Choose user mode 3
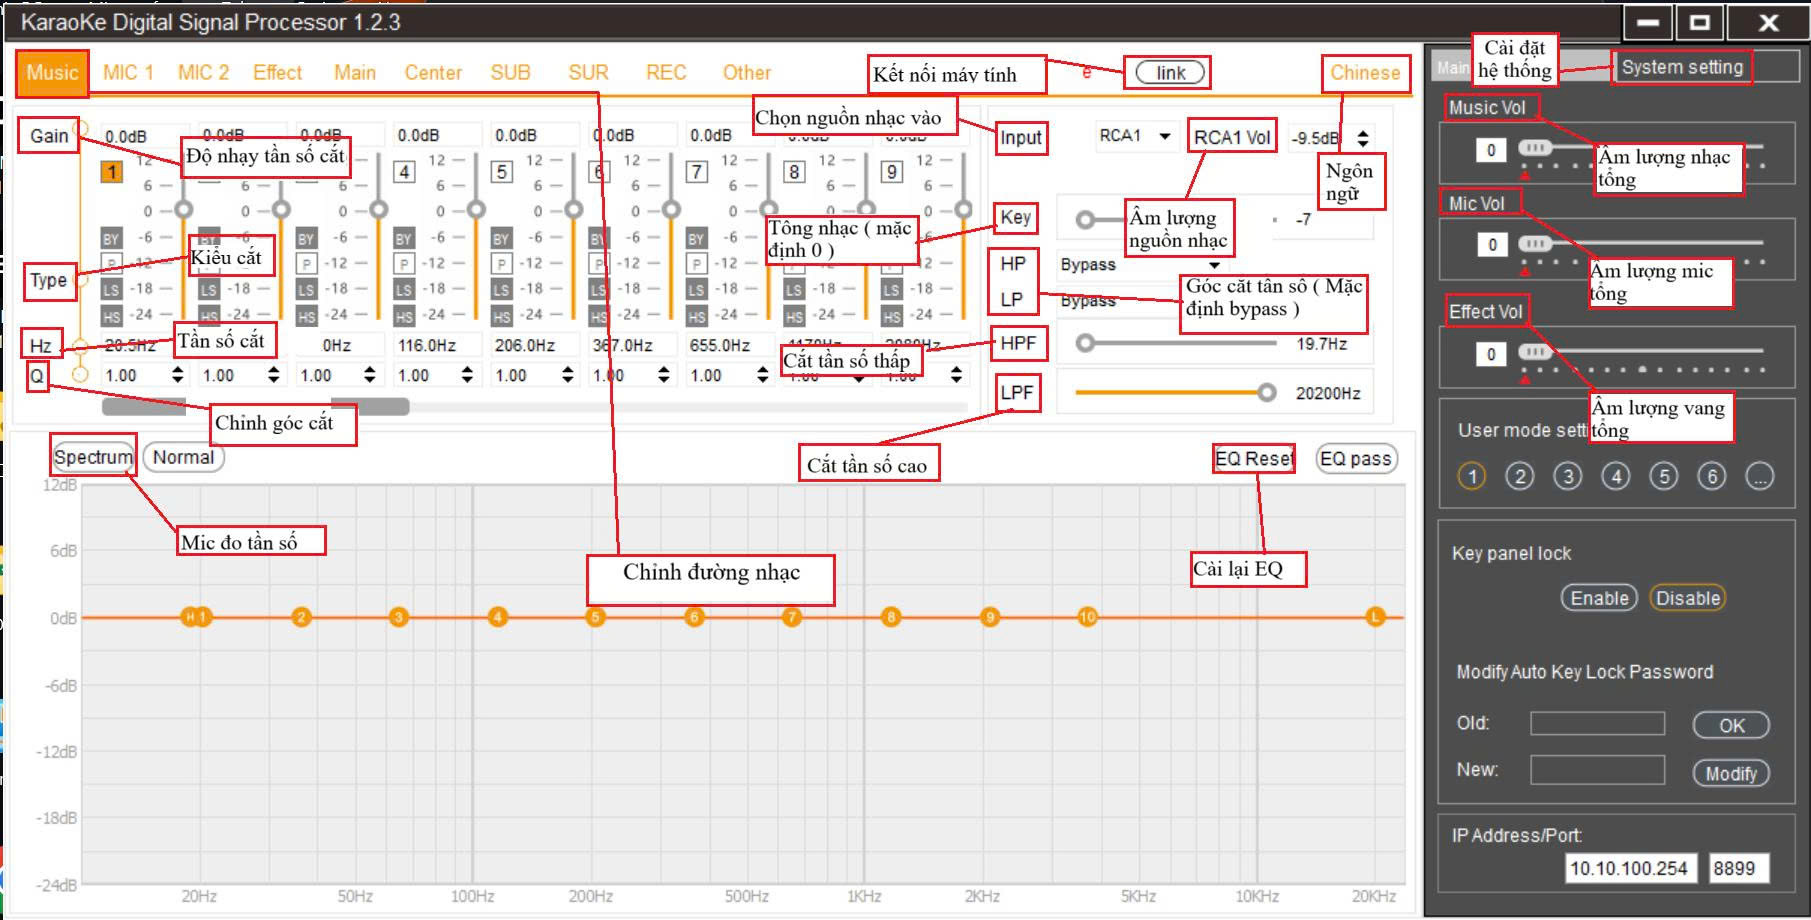The height and width of the screenshot is (920, 1811). 1568,476
